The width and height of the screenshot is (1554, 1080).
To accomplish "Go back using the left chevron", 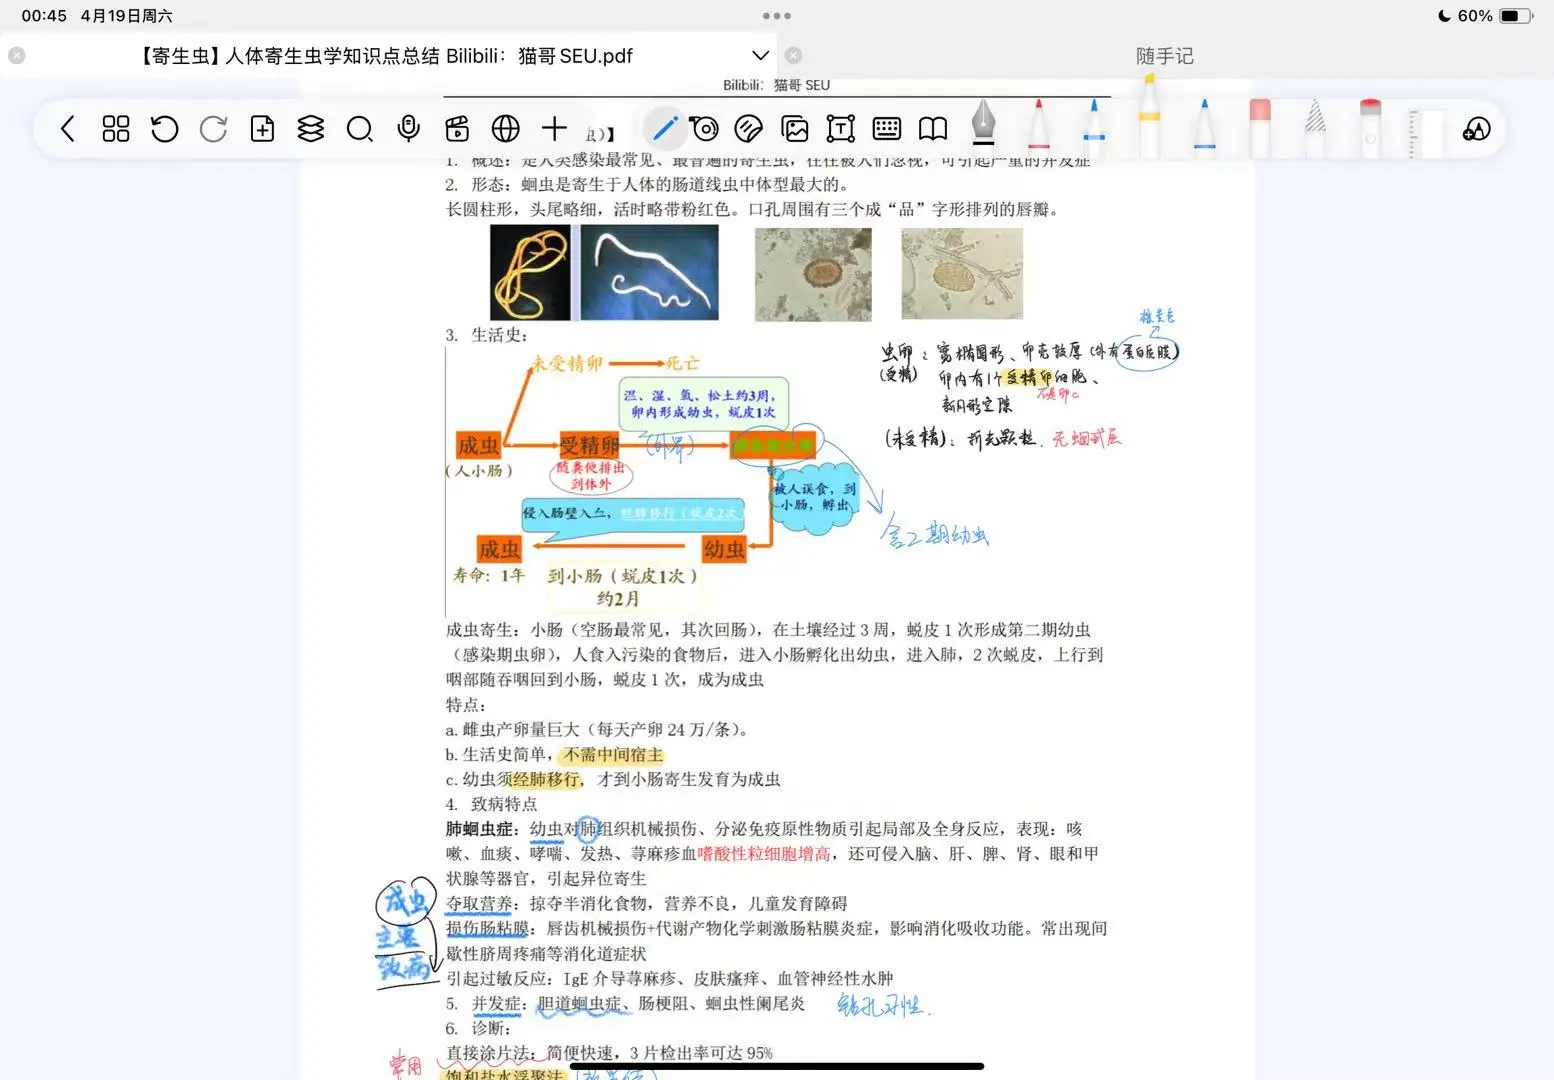I will [x=68, y=129].
